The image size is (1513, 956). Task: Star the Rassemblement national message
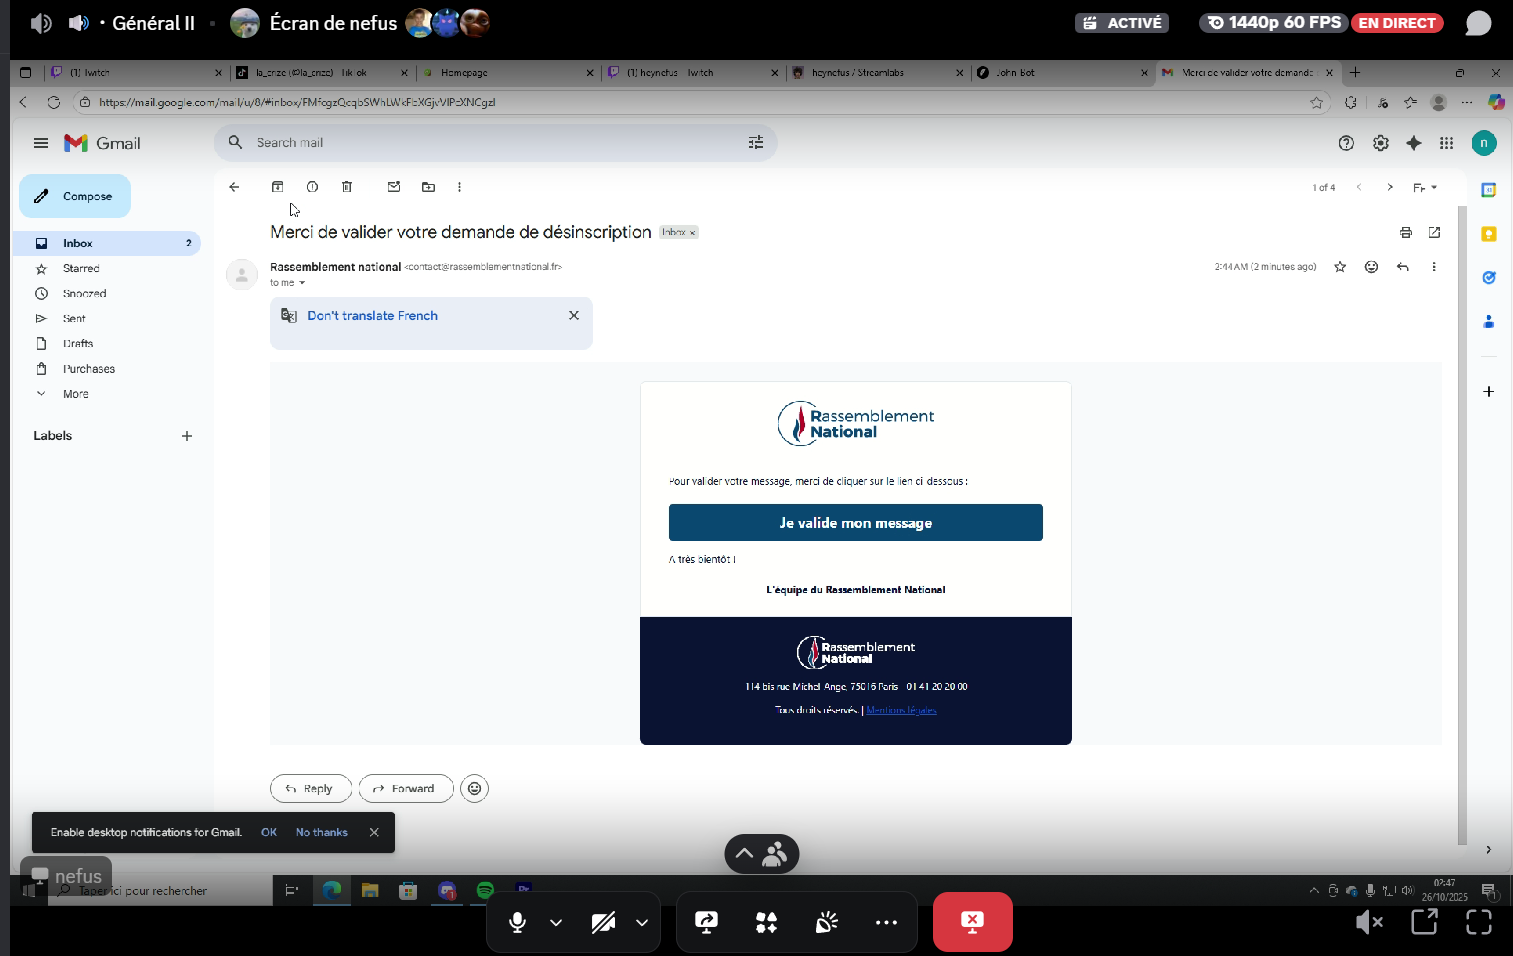1340,267
